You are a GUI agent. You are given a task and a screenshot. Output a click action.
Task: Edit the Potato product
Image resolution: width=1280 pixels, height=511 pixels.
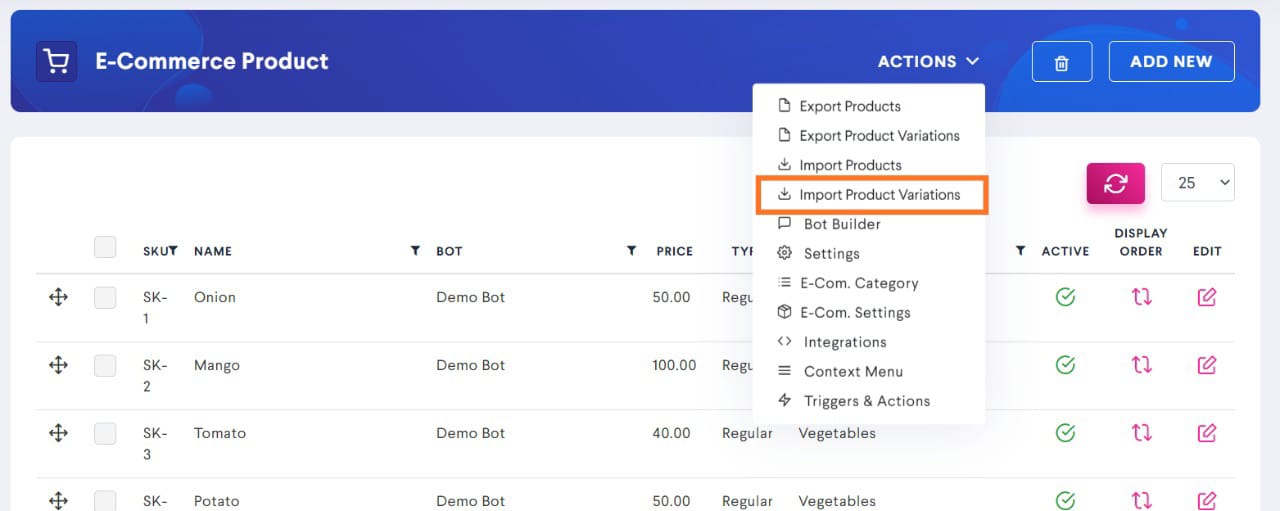[1207, 500]
